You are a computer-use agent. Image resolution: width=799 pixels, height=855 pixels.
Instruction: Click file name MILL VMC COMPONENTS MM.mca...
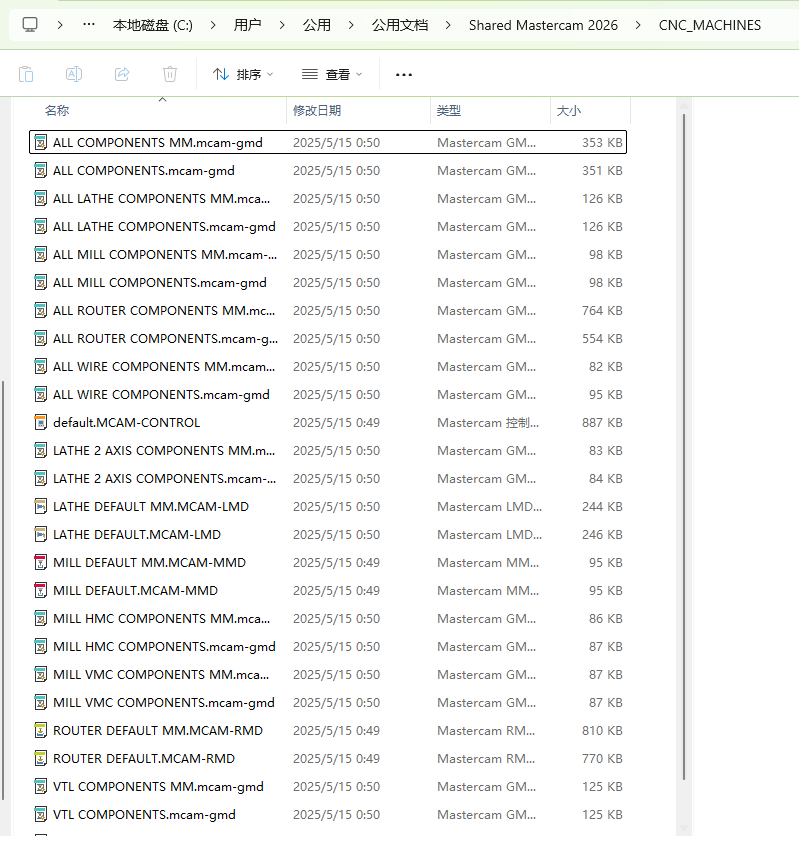(x=161, y=675)
